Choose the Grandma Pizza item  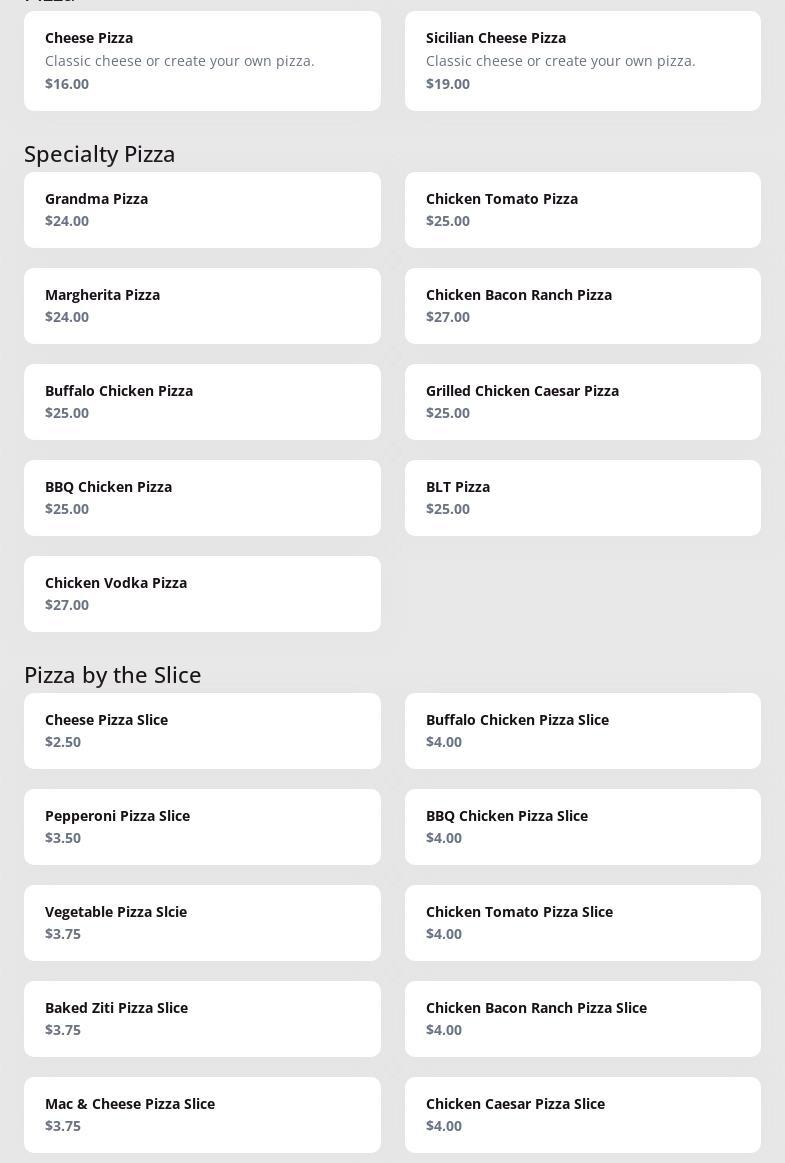click(x=202, y=210)
